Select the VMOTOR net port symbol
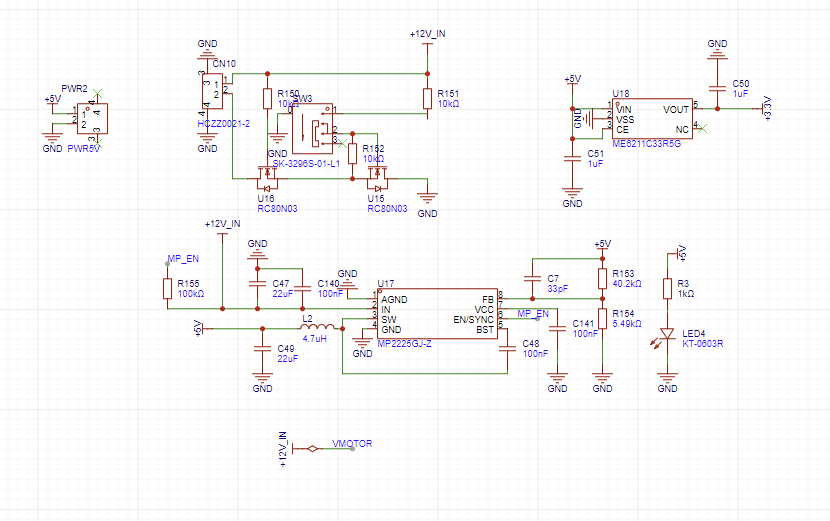The width and height of the screenshot is (830, 521). click(x=313, y=448)
